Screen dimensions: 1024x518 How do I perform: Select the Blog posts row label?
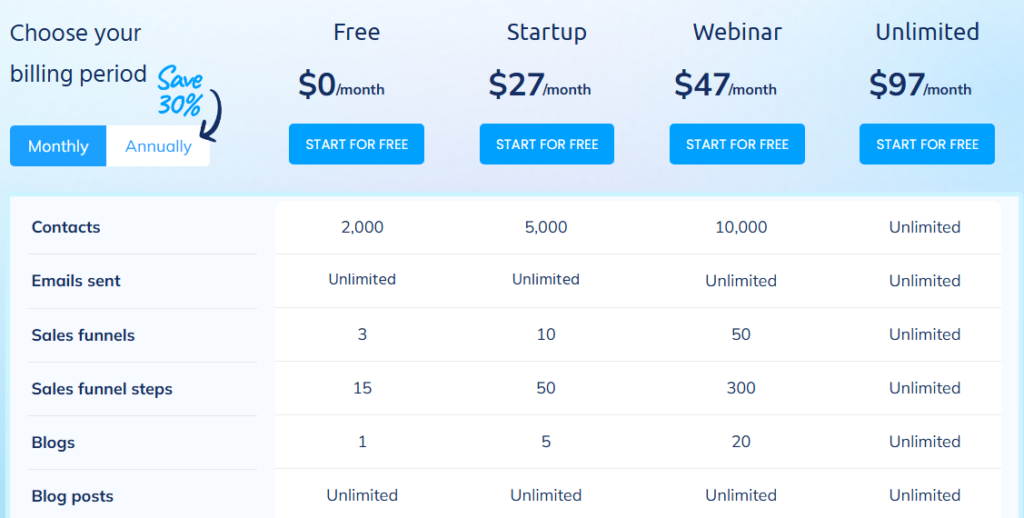tap(72, 496)
